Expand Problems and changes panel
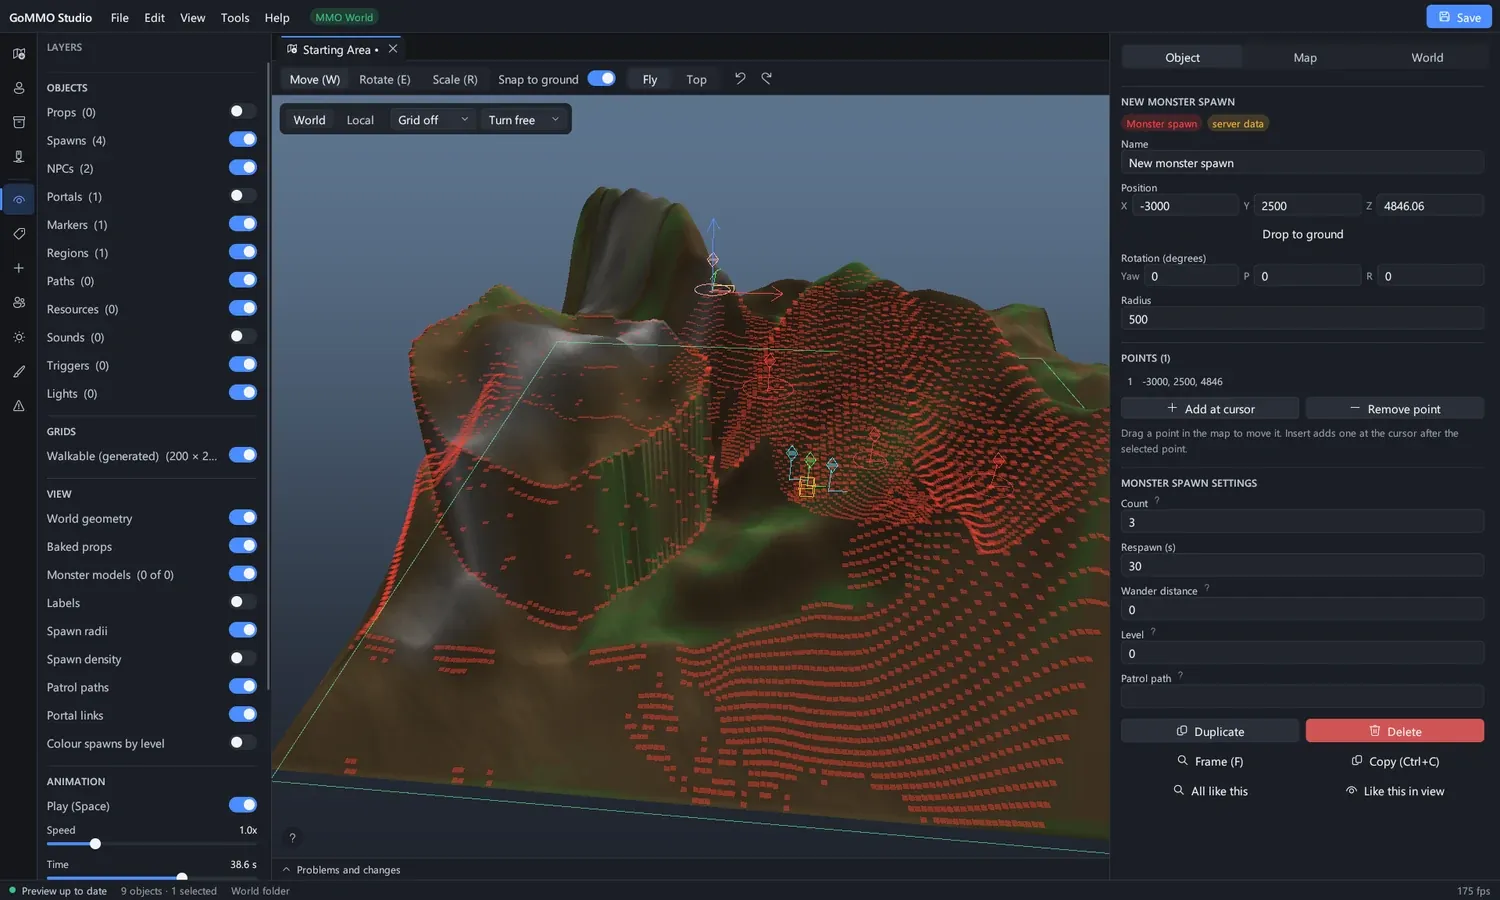The width and height of the screenshot is (1500, 900). click(x=341, y=870)
